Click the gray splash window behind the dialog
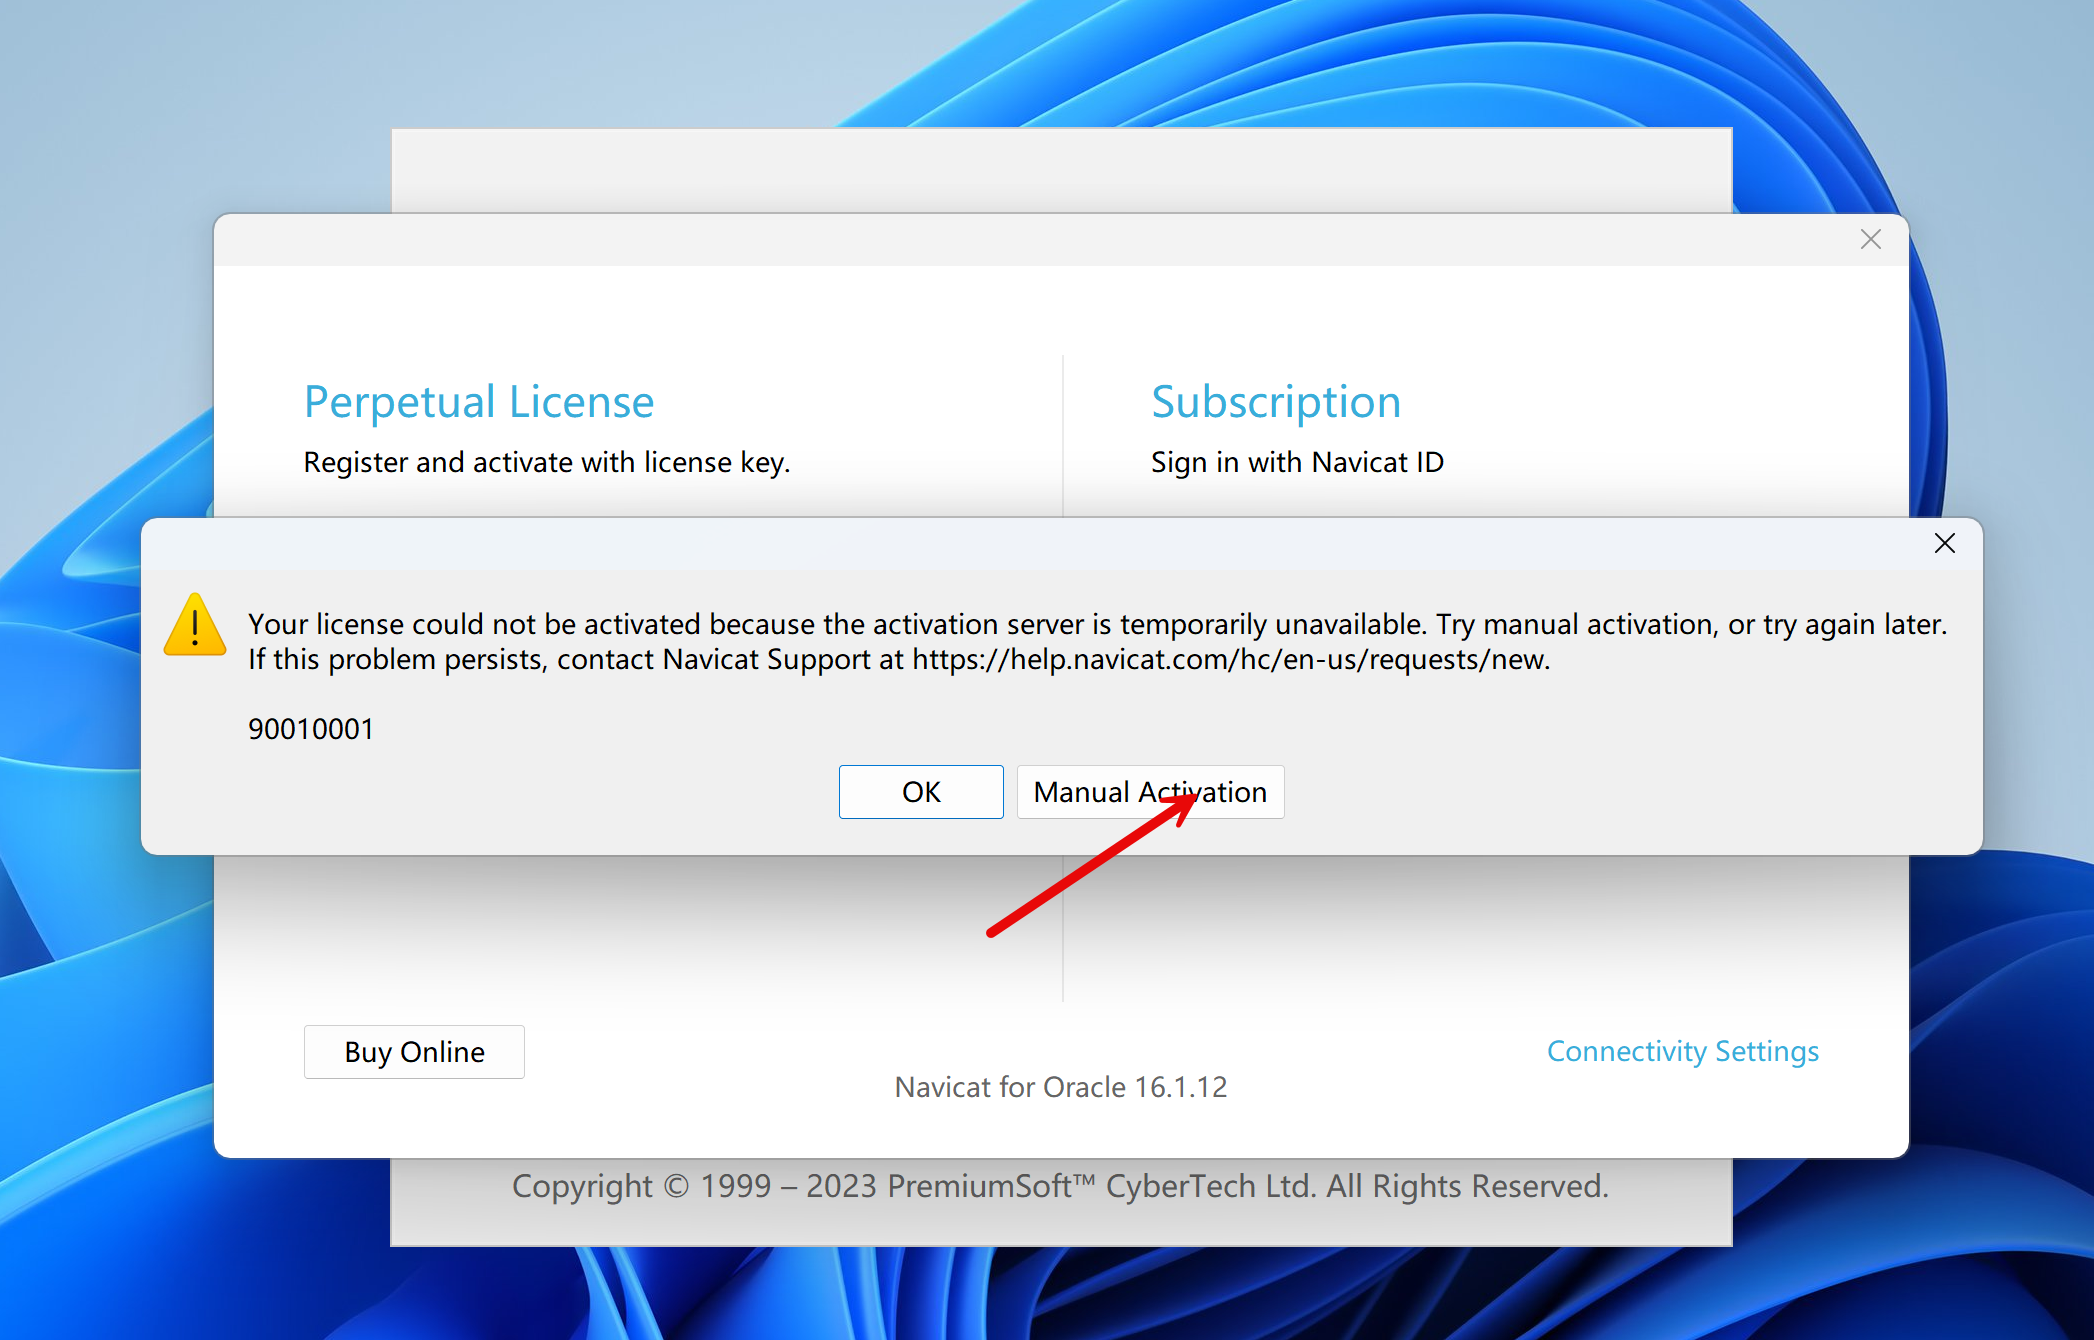 click(x=1060, y=170)
